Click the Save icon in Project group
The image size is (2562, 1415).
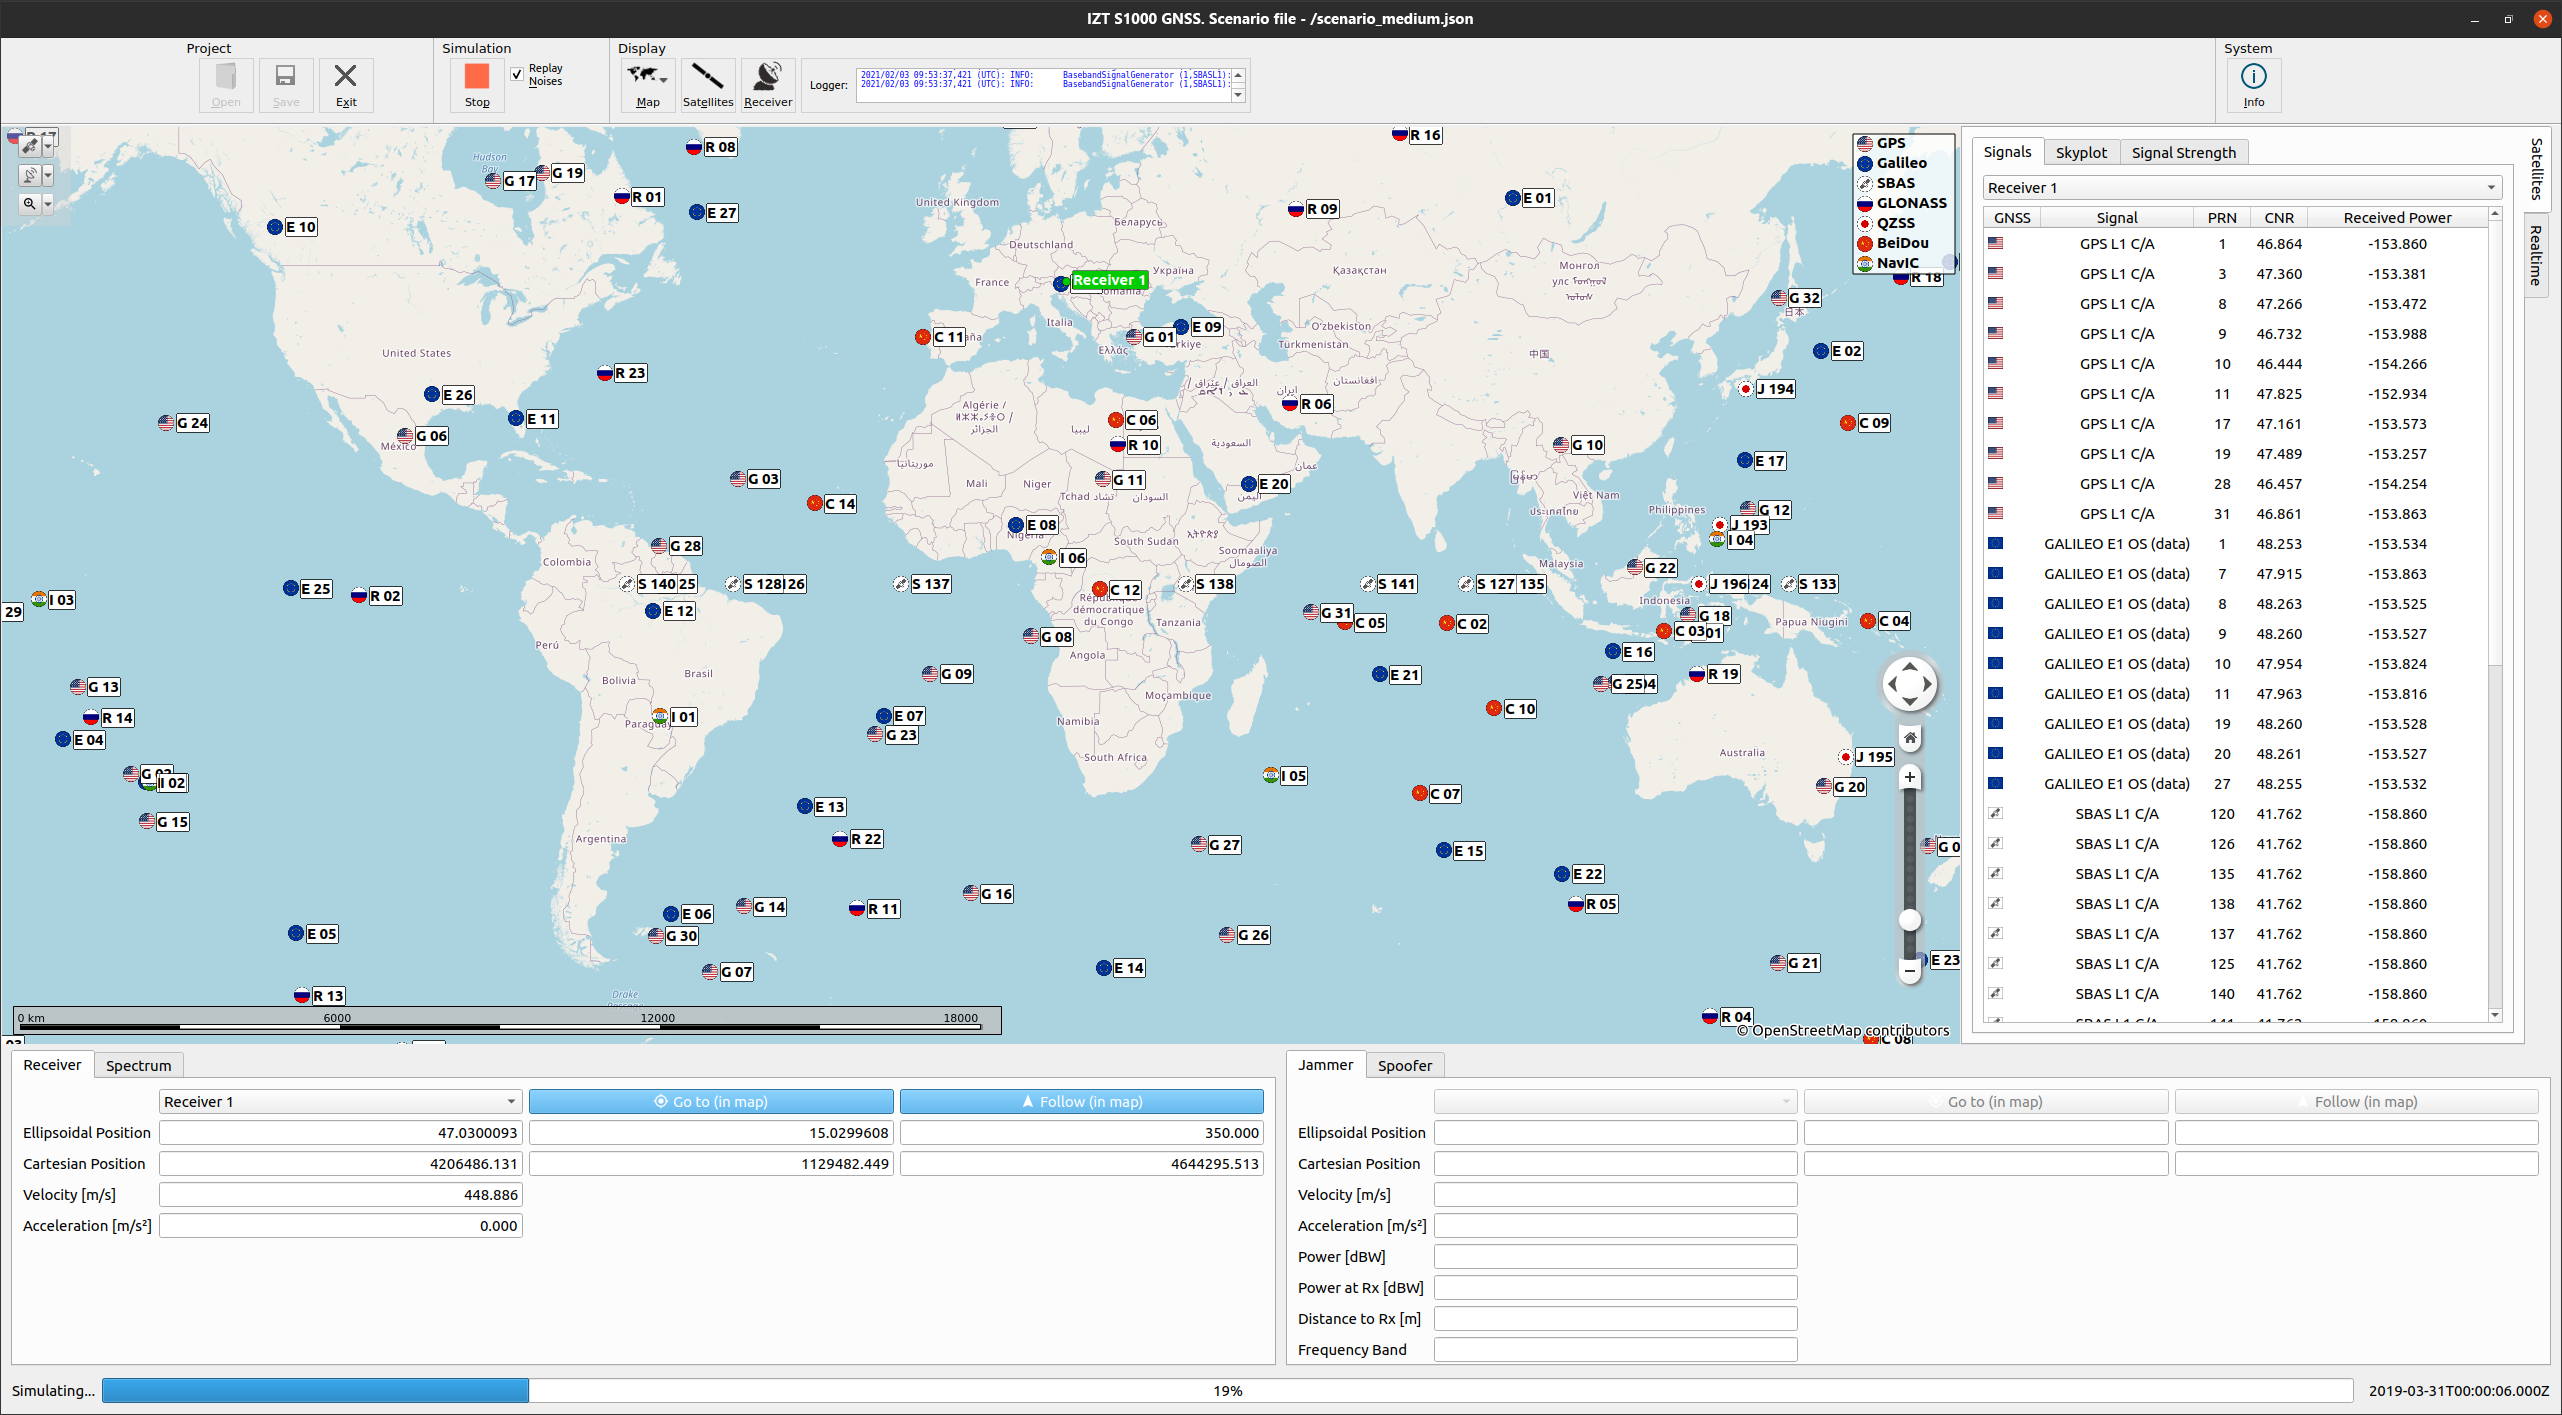[x=285, y=85]
